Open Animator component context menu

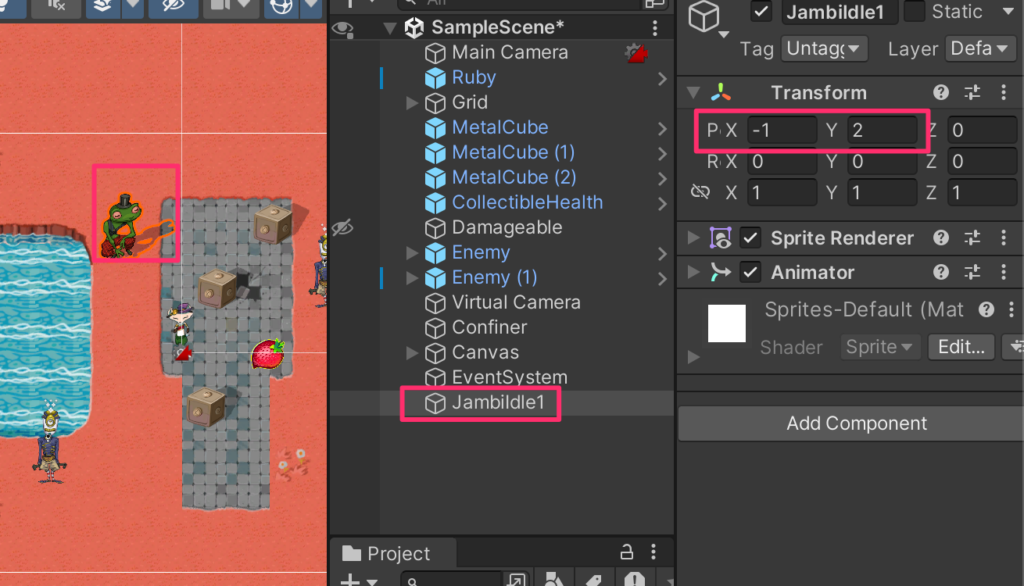1004,272
